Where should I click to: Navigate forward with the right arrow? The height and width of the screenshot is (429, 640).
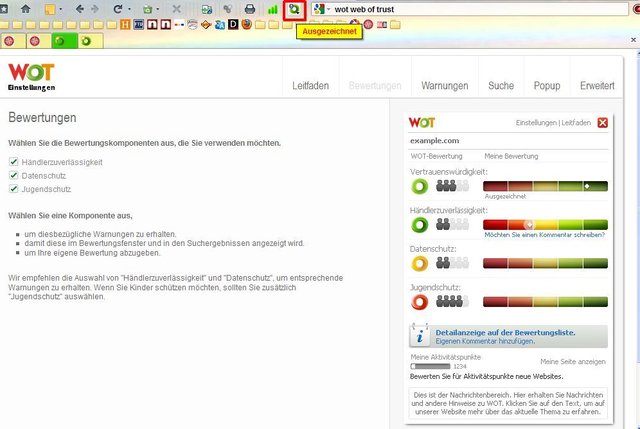click(95, 9)
